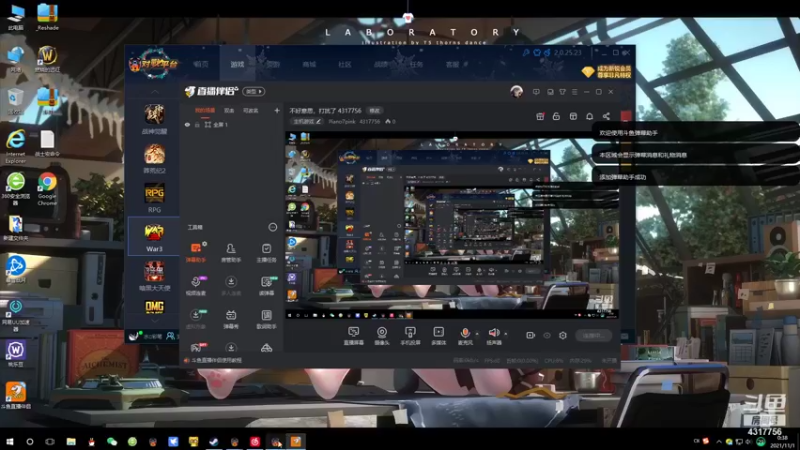
Task: Select RPG game in platform sidebar
Action: [154, 198]
